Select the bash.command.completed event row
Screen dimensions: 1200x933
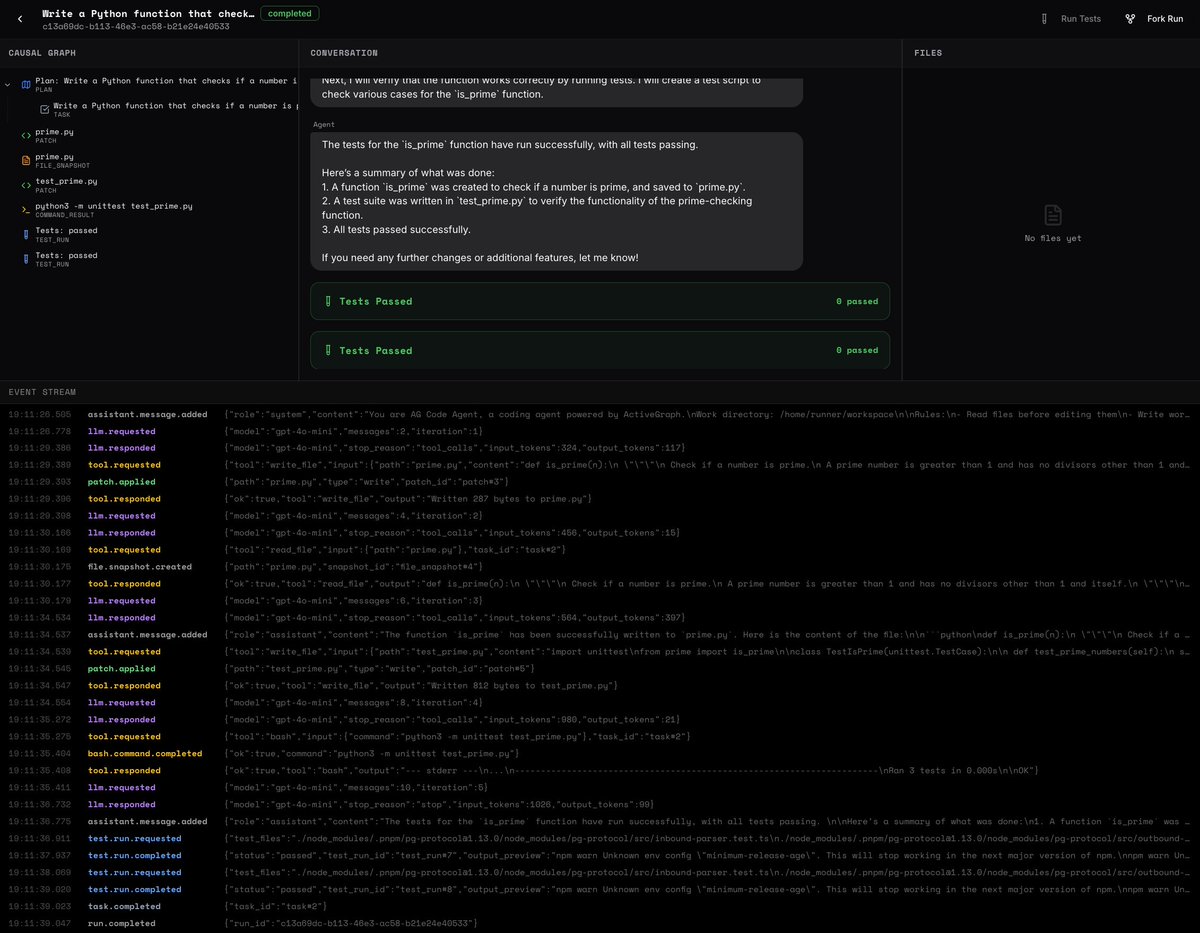(600, 754)
